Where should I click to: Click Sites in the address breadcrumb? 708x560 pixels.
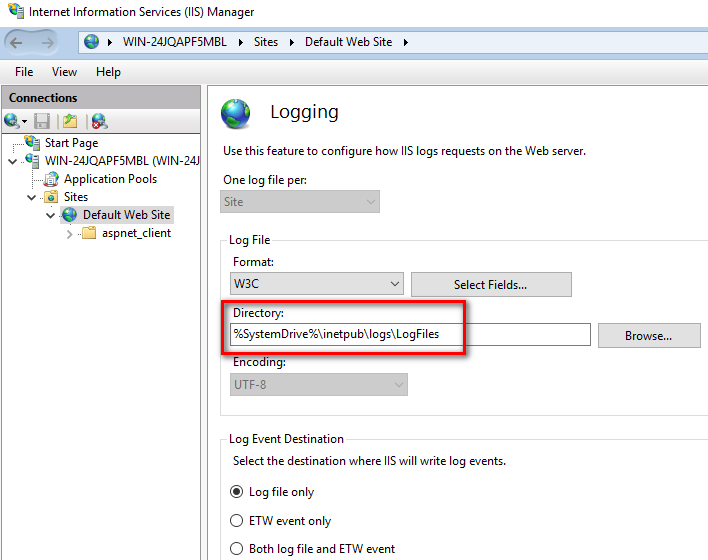[266, 42]
